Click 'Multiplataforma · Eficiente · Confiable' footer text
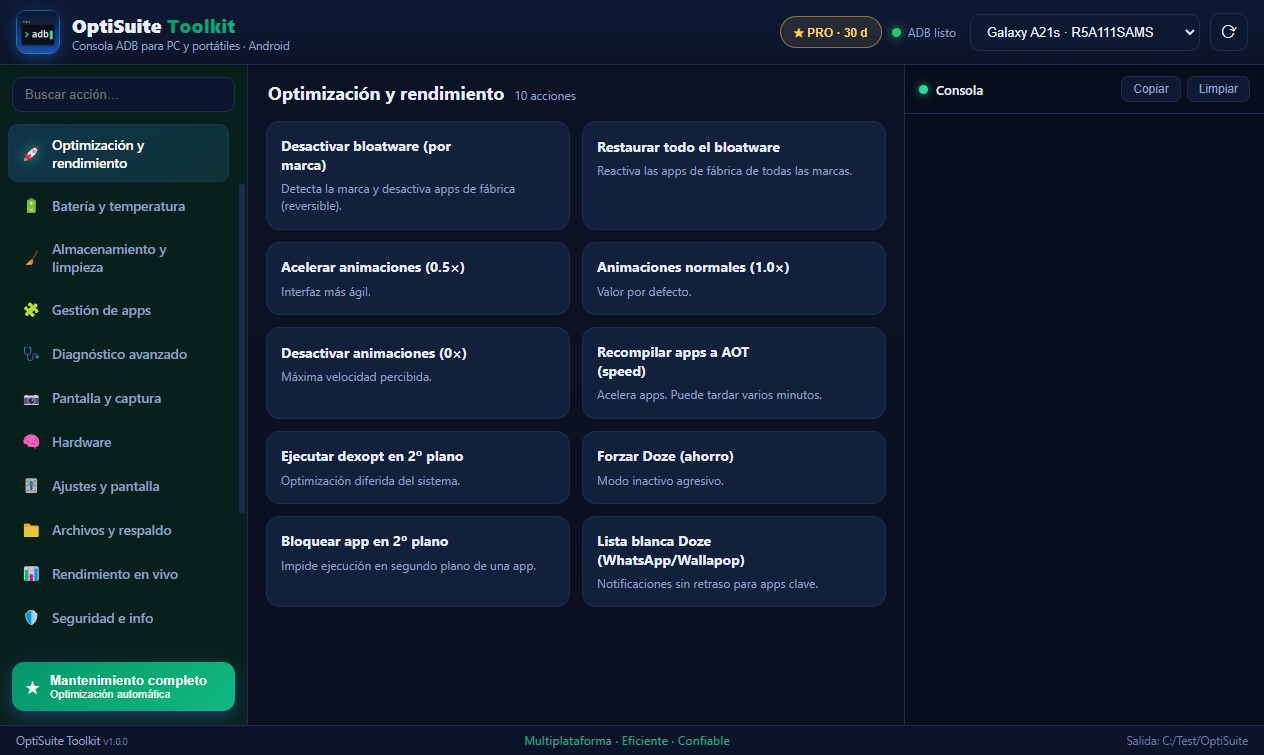The image size is (1264, 755). [627, 741]
